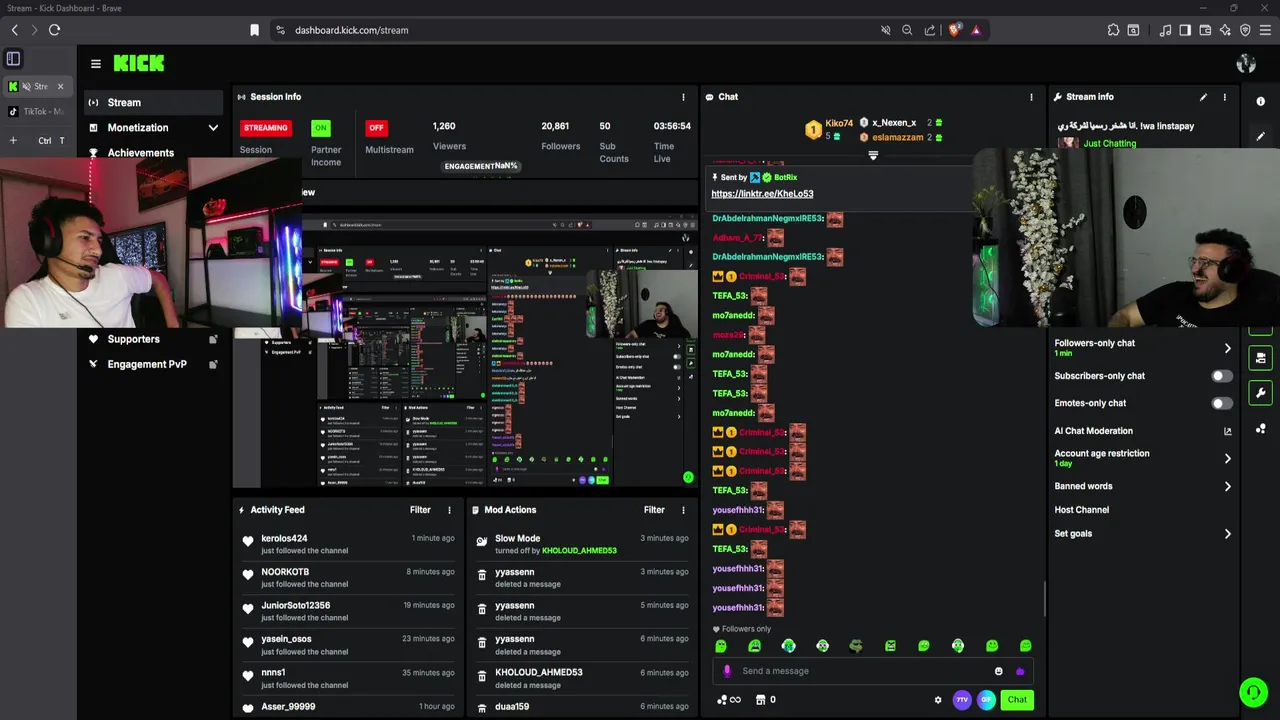Click the green Chat send button
1280x720 pixels.
pos(1017,700)
